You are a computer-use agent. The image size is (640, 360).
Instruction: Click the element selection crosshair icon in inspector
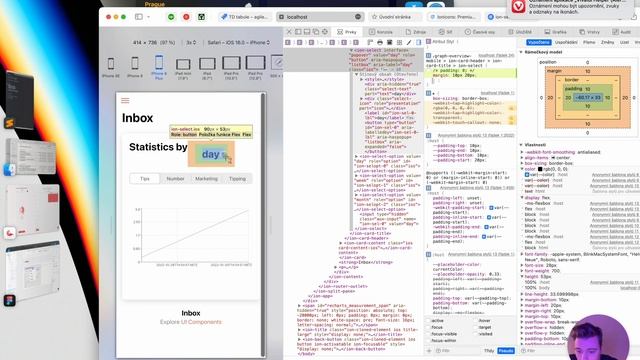(x=325, y=32)
